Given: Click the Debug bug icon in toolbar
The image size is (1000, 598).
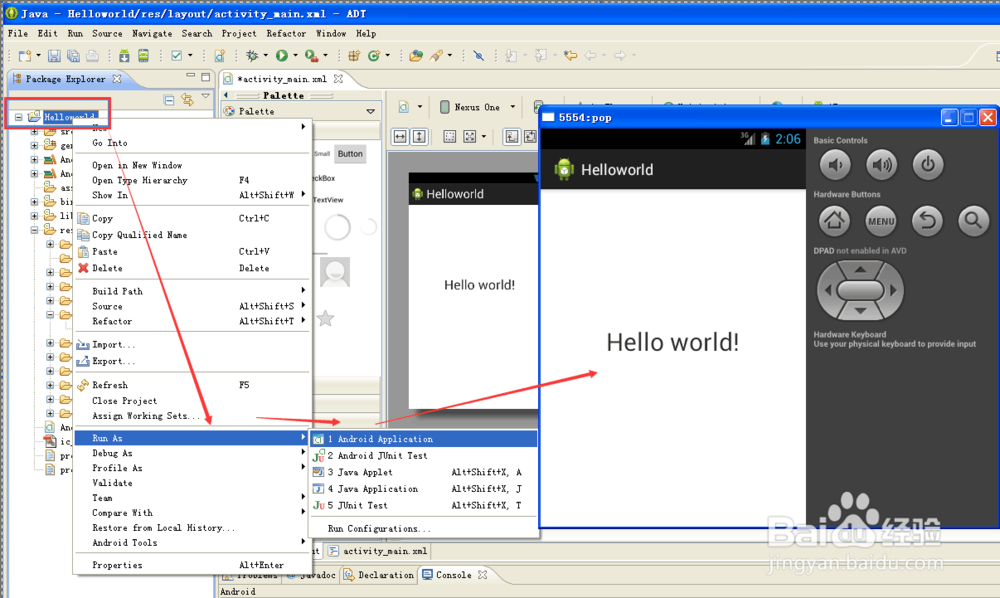Looking at the screenshot, I should [253, 56].
